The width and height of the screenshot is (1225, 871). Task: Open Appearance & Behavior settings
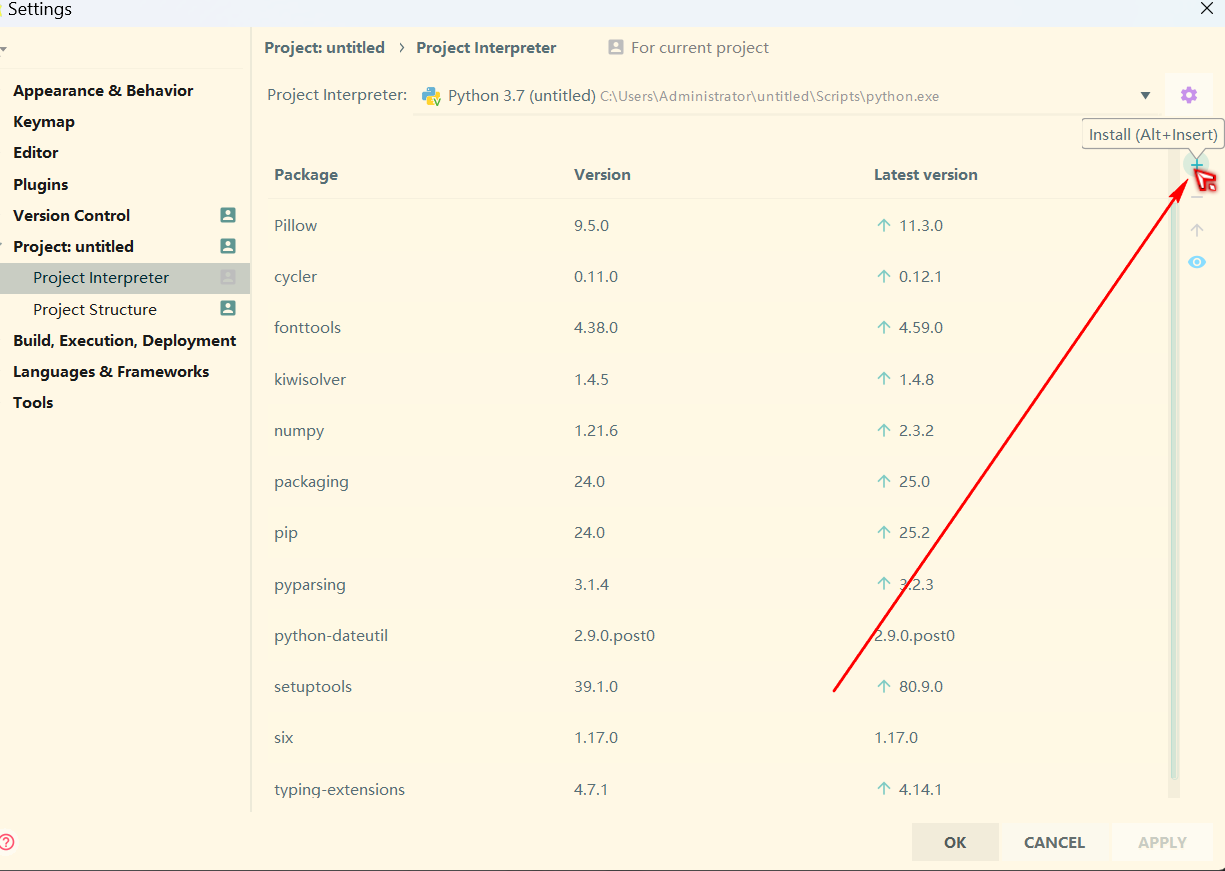click(103, 90)
